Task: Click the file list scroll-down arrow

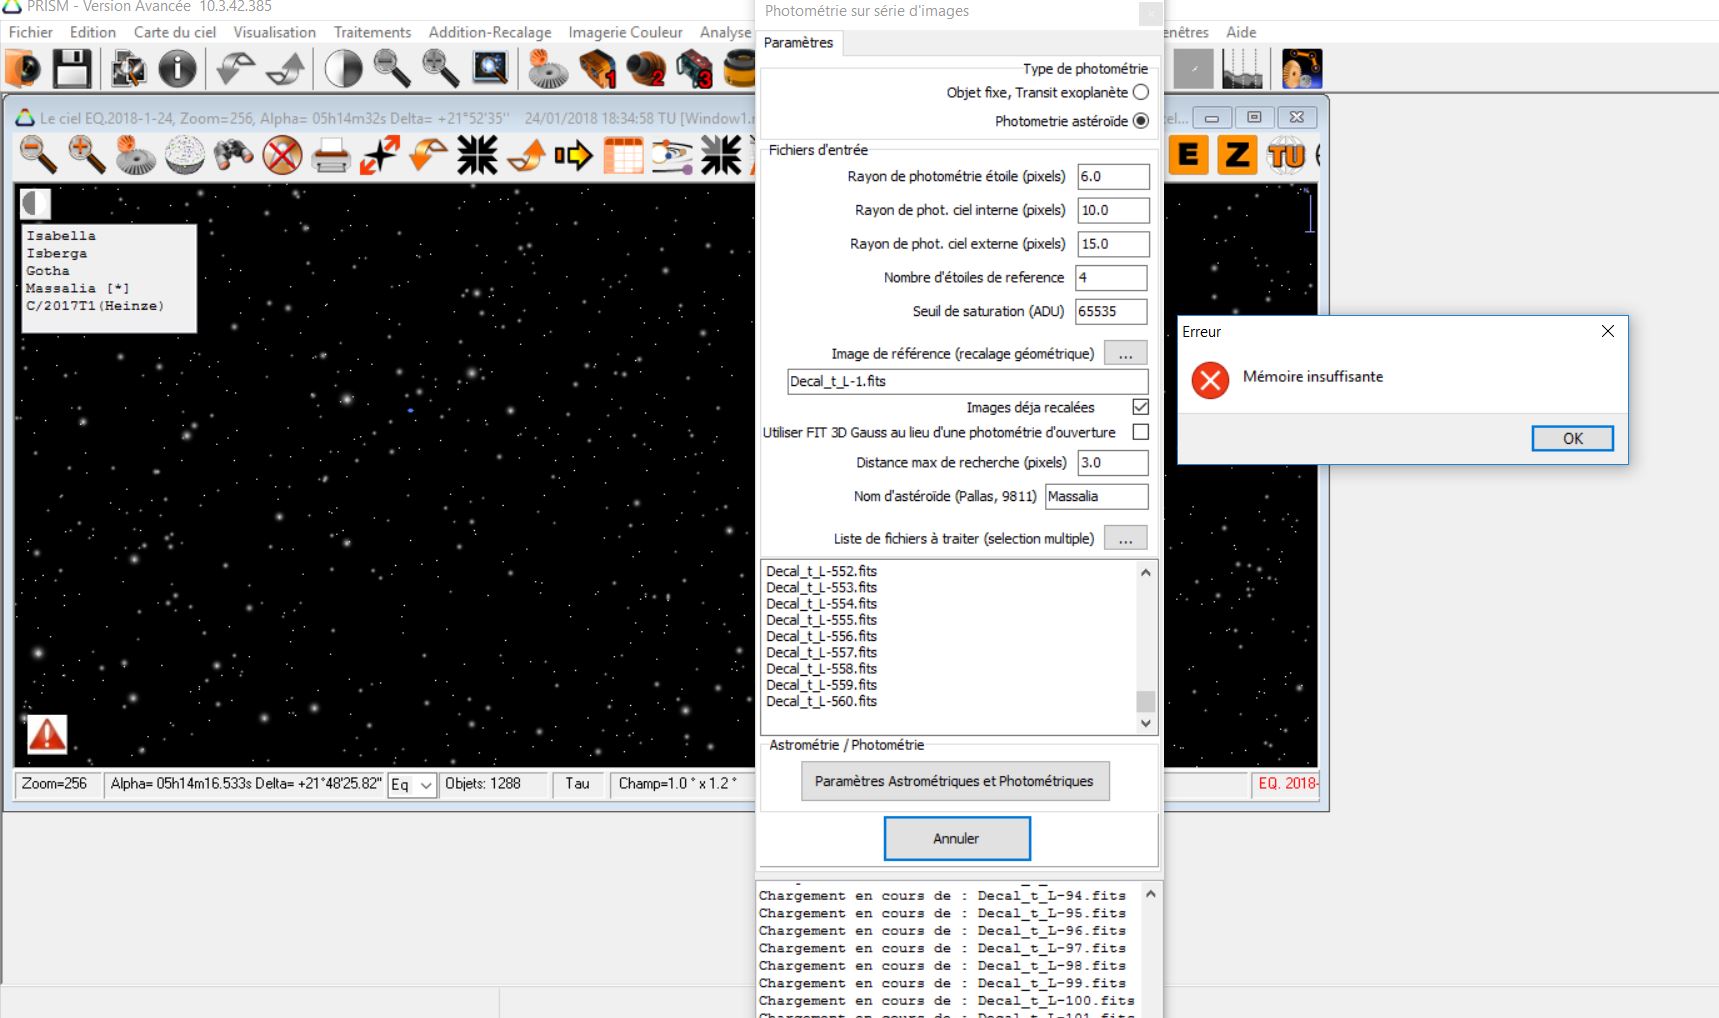Action: [x=1146, y=723]
